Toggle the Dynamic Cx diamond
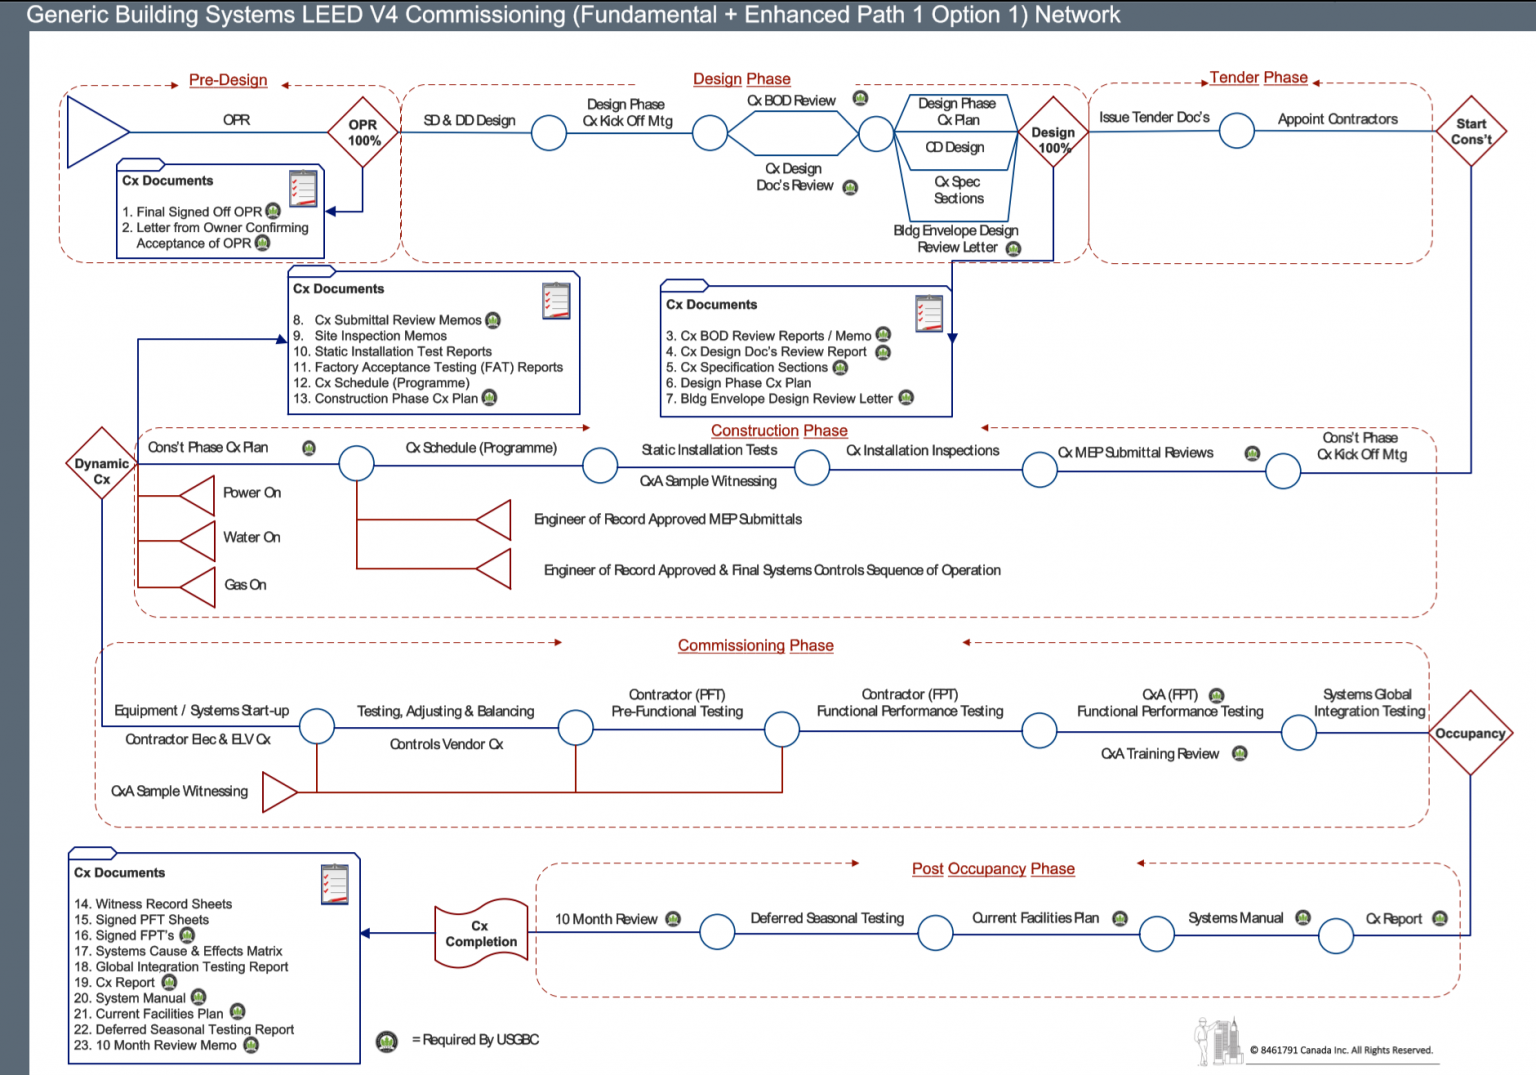The width and height of the screenshot is (1536, 1075). pyautogui.click(x=100, y=463)
